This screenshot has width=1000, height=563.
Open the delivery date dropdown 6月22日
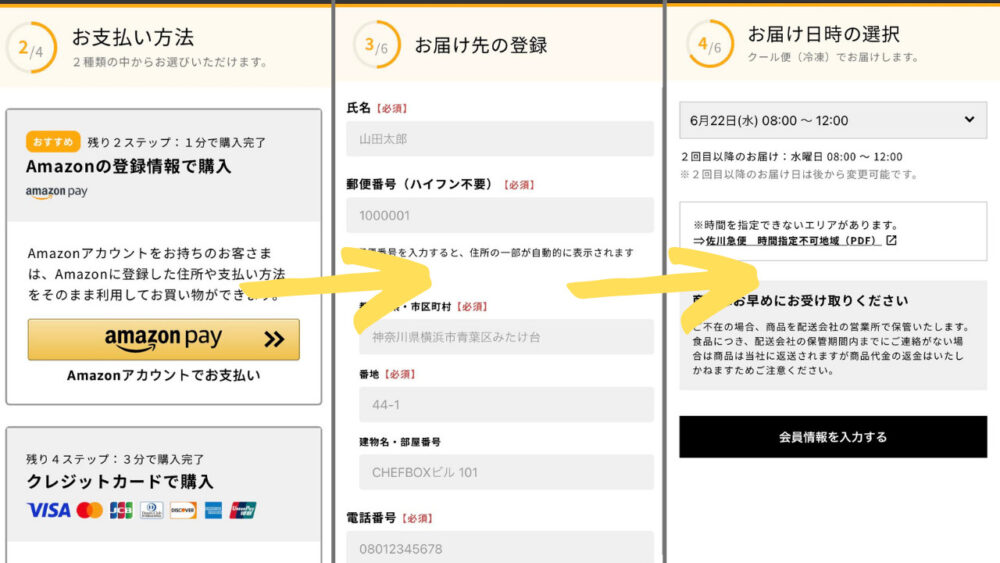[833, 120]
